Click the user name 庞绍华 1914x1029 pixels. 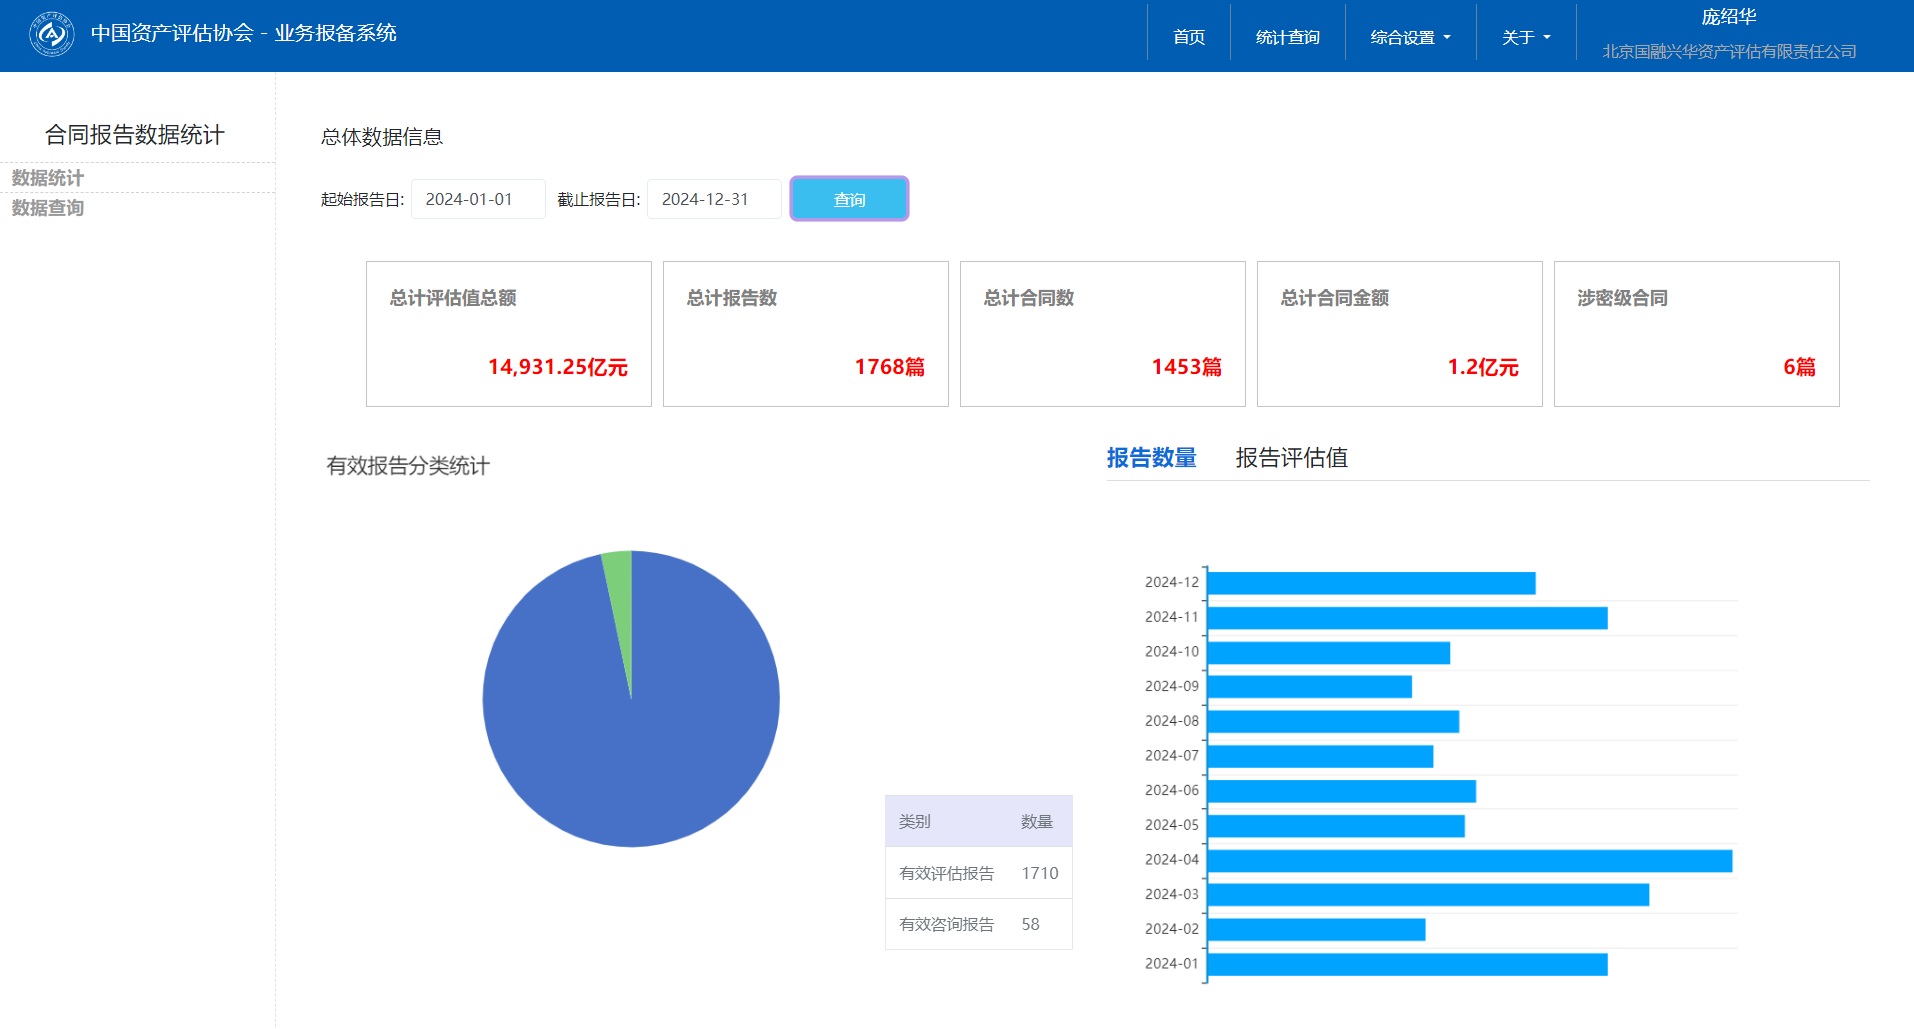point(1728,17)
